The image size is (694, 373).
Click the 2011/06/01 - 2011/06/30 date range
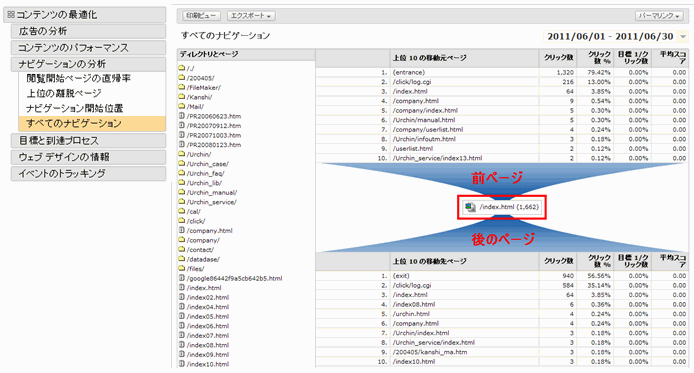click(610, 36)
